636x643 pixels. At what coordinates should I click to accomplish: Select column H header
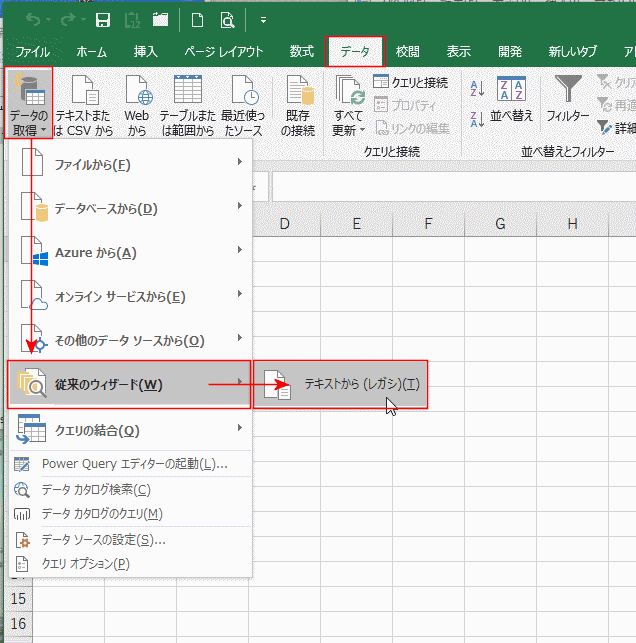[572, 224]
